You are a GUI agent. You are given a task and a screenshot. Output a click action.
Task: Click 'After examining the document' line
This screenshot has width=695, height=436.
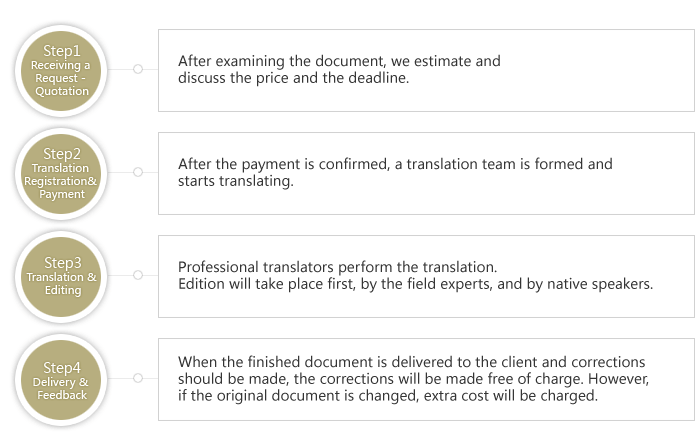click(x=339, y=61)
